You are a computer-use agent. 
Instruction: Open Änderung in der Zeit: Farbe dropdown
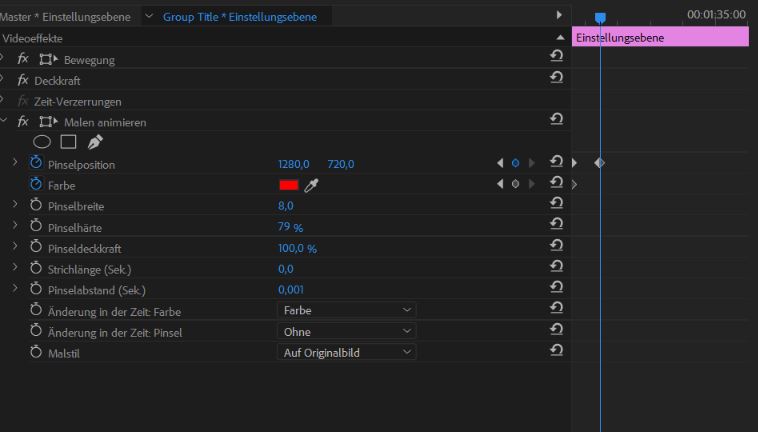point(347,310)
